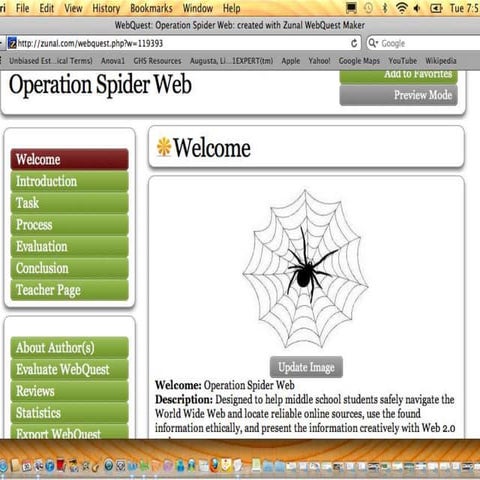The width and height of the screenshot is (480, 480).
Task: Click the zunal.com URL address field
Action: (x=183, y=43)
